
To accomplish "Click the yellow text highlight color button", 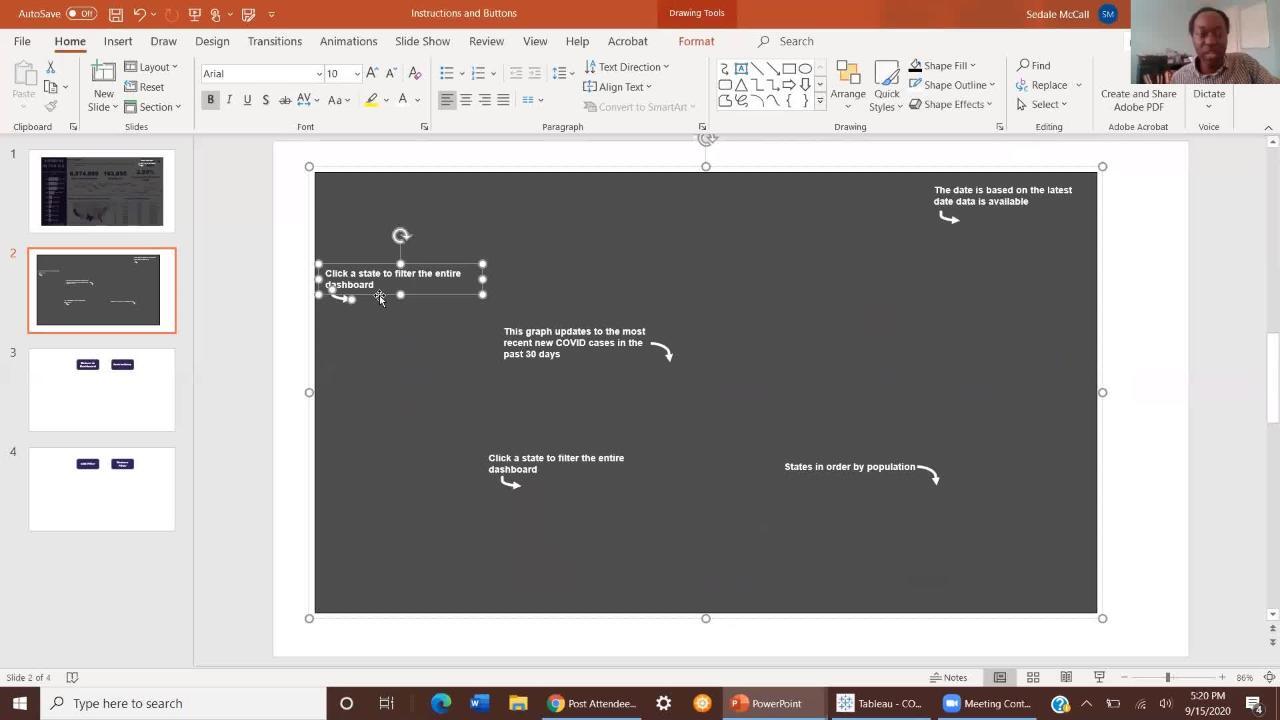I will (371, 100).
